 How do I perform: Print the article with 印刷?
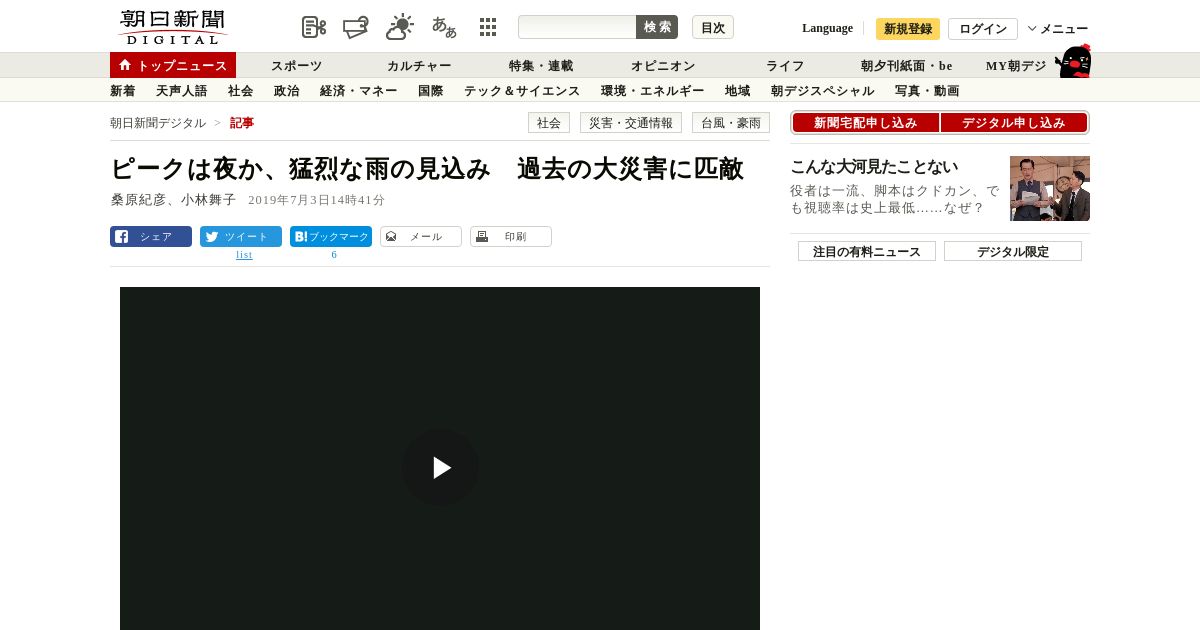pyautogui.click(x=511, y=237)
